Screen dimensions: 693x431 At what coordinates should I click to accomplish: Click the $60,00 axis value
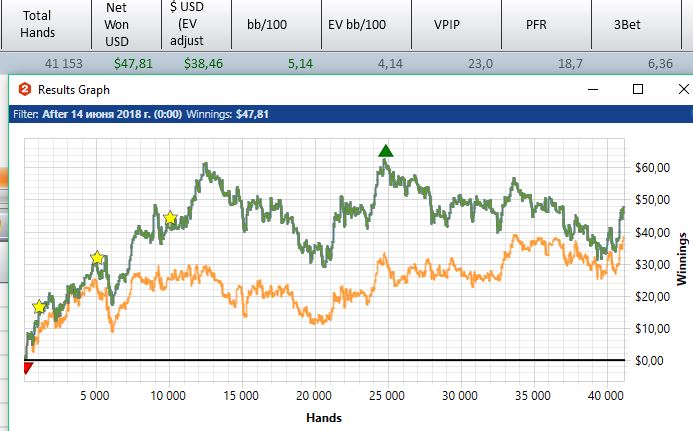tap(652, 168)
